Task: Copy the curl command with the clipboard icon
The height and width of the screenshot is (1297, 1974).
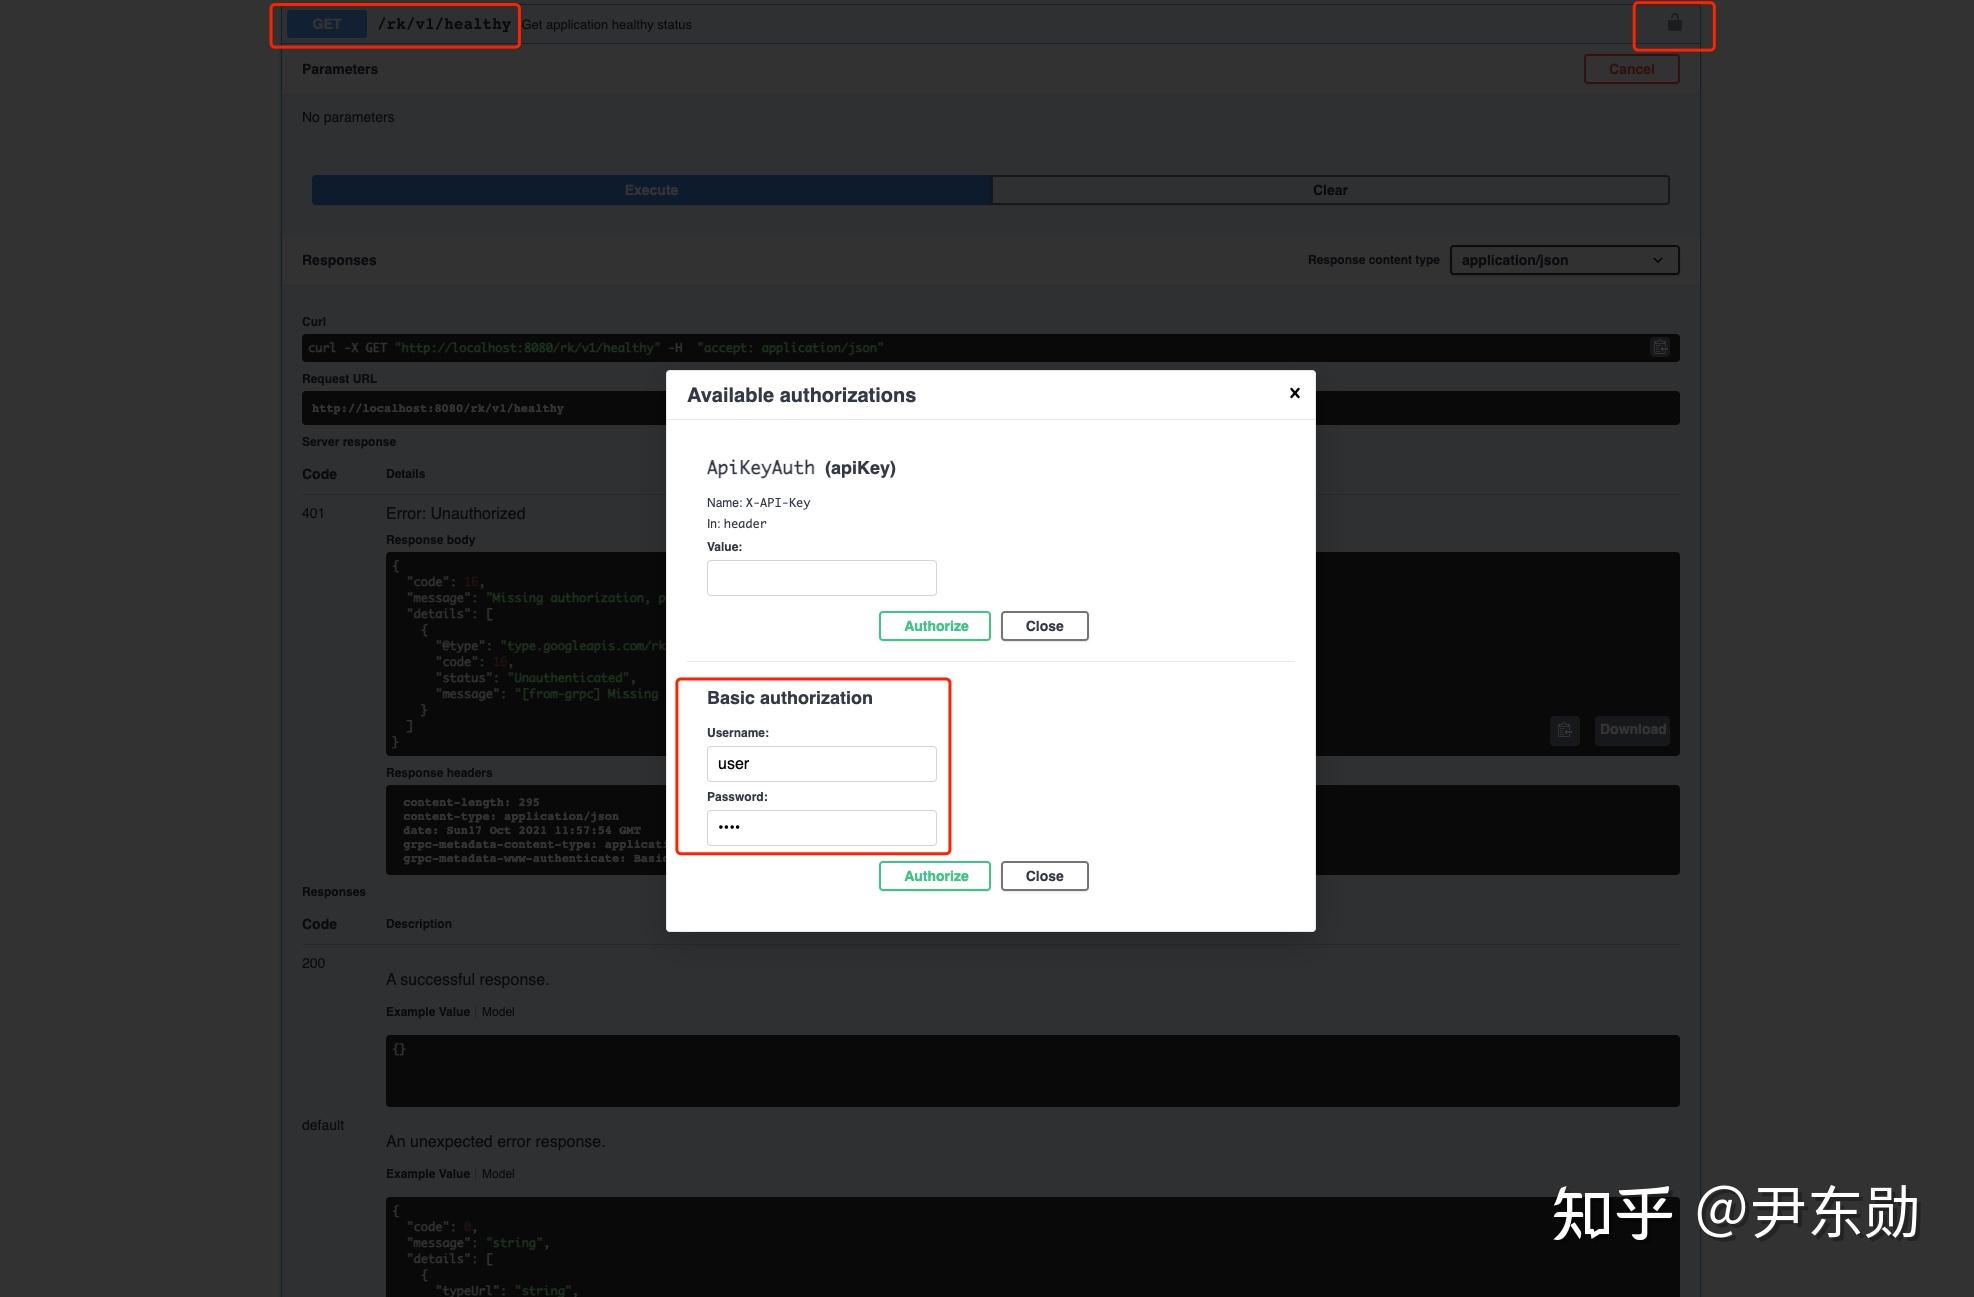Action: pos(1660,347)
